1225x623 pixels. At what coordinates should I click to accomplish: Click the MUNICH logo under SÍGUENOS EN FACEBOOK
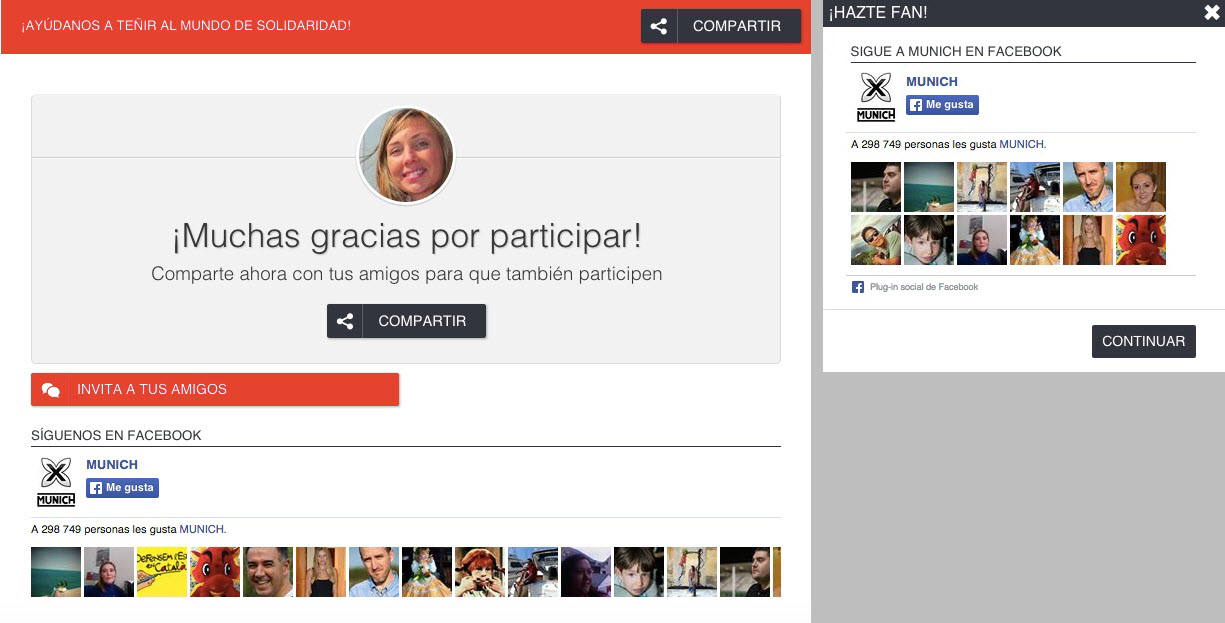[56, 482]
